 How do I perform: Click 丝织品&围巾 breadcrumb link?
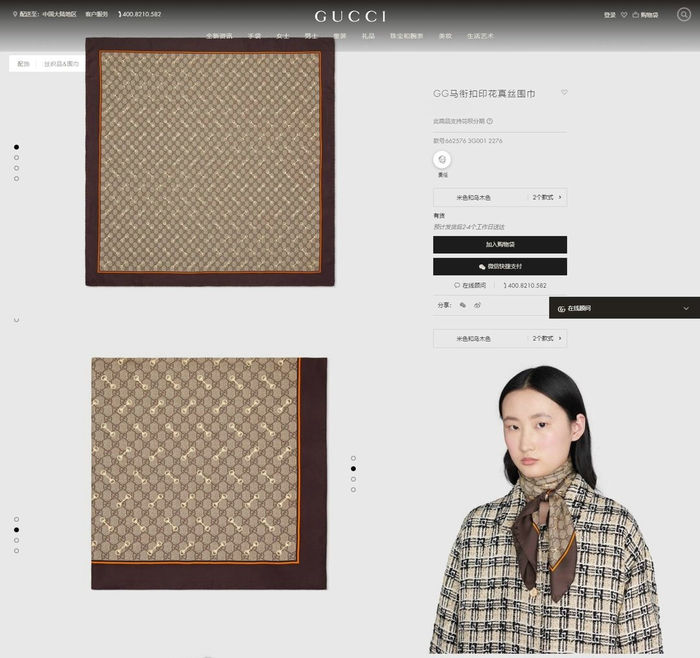[61, 64]
